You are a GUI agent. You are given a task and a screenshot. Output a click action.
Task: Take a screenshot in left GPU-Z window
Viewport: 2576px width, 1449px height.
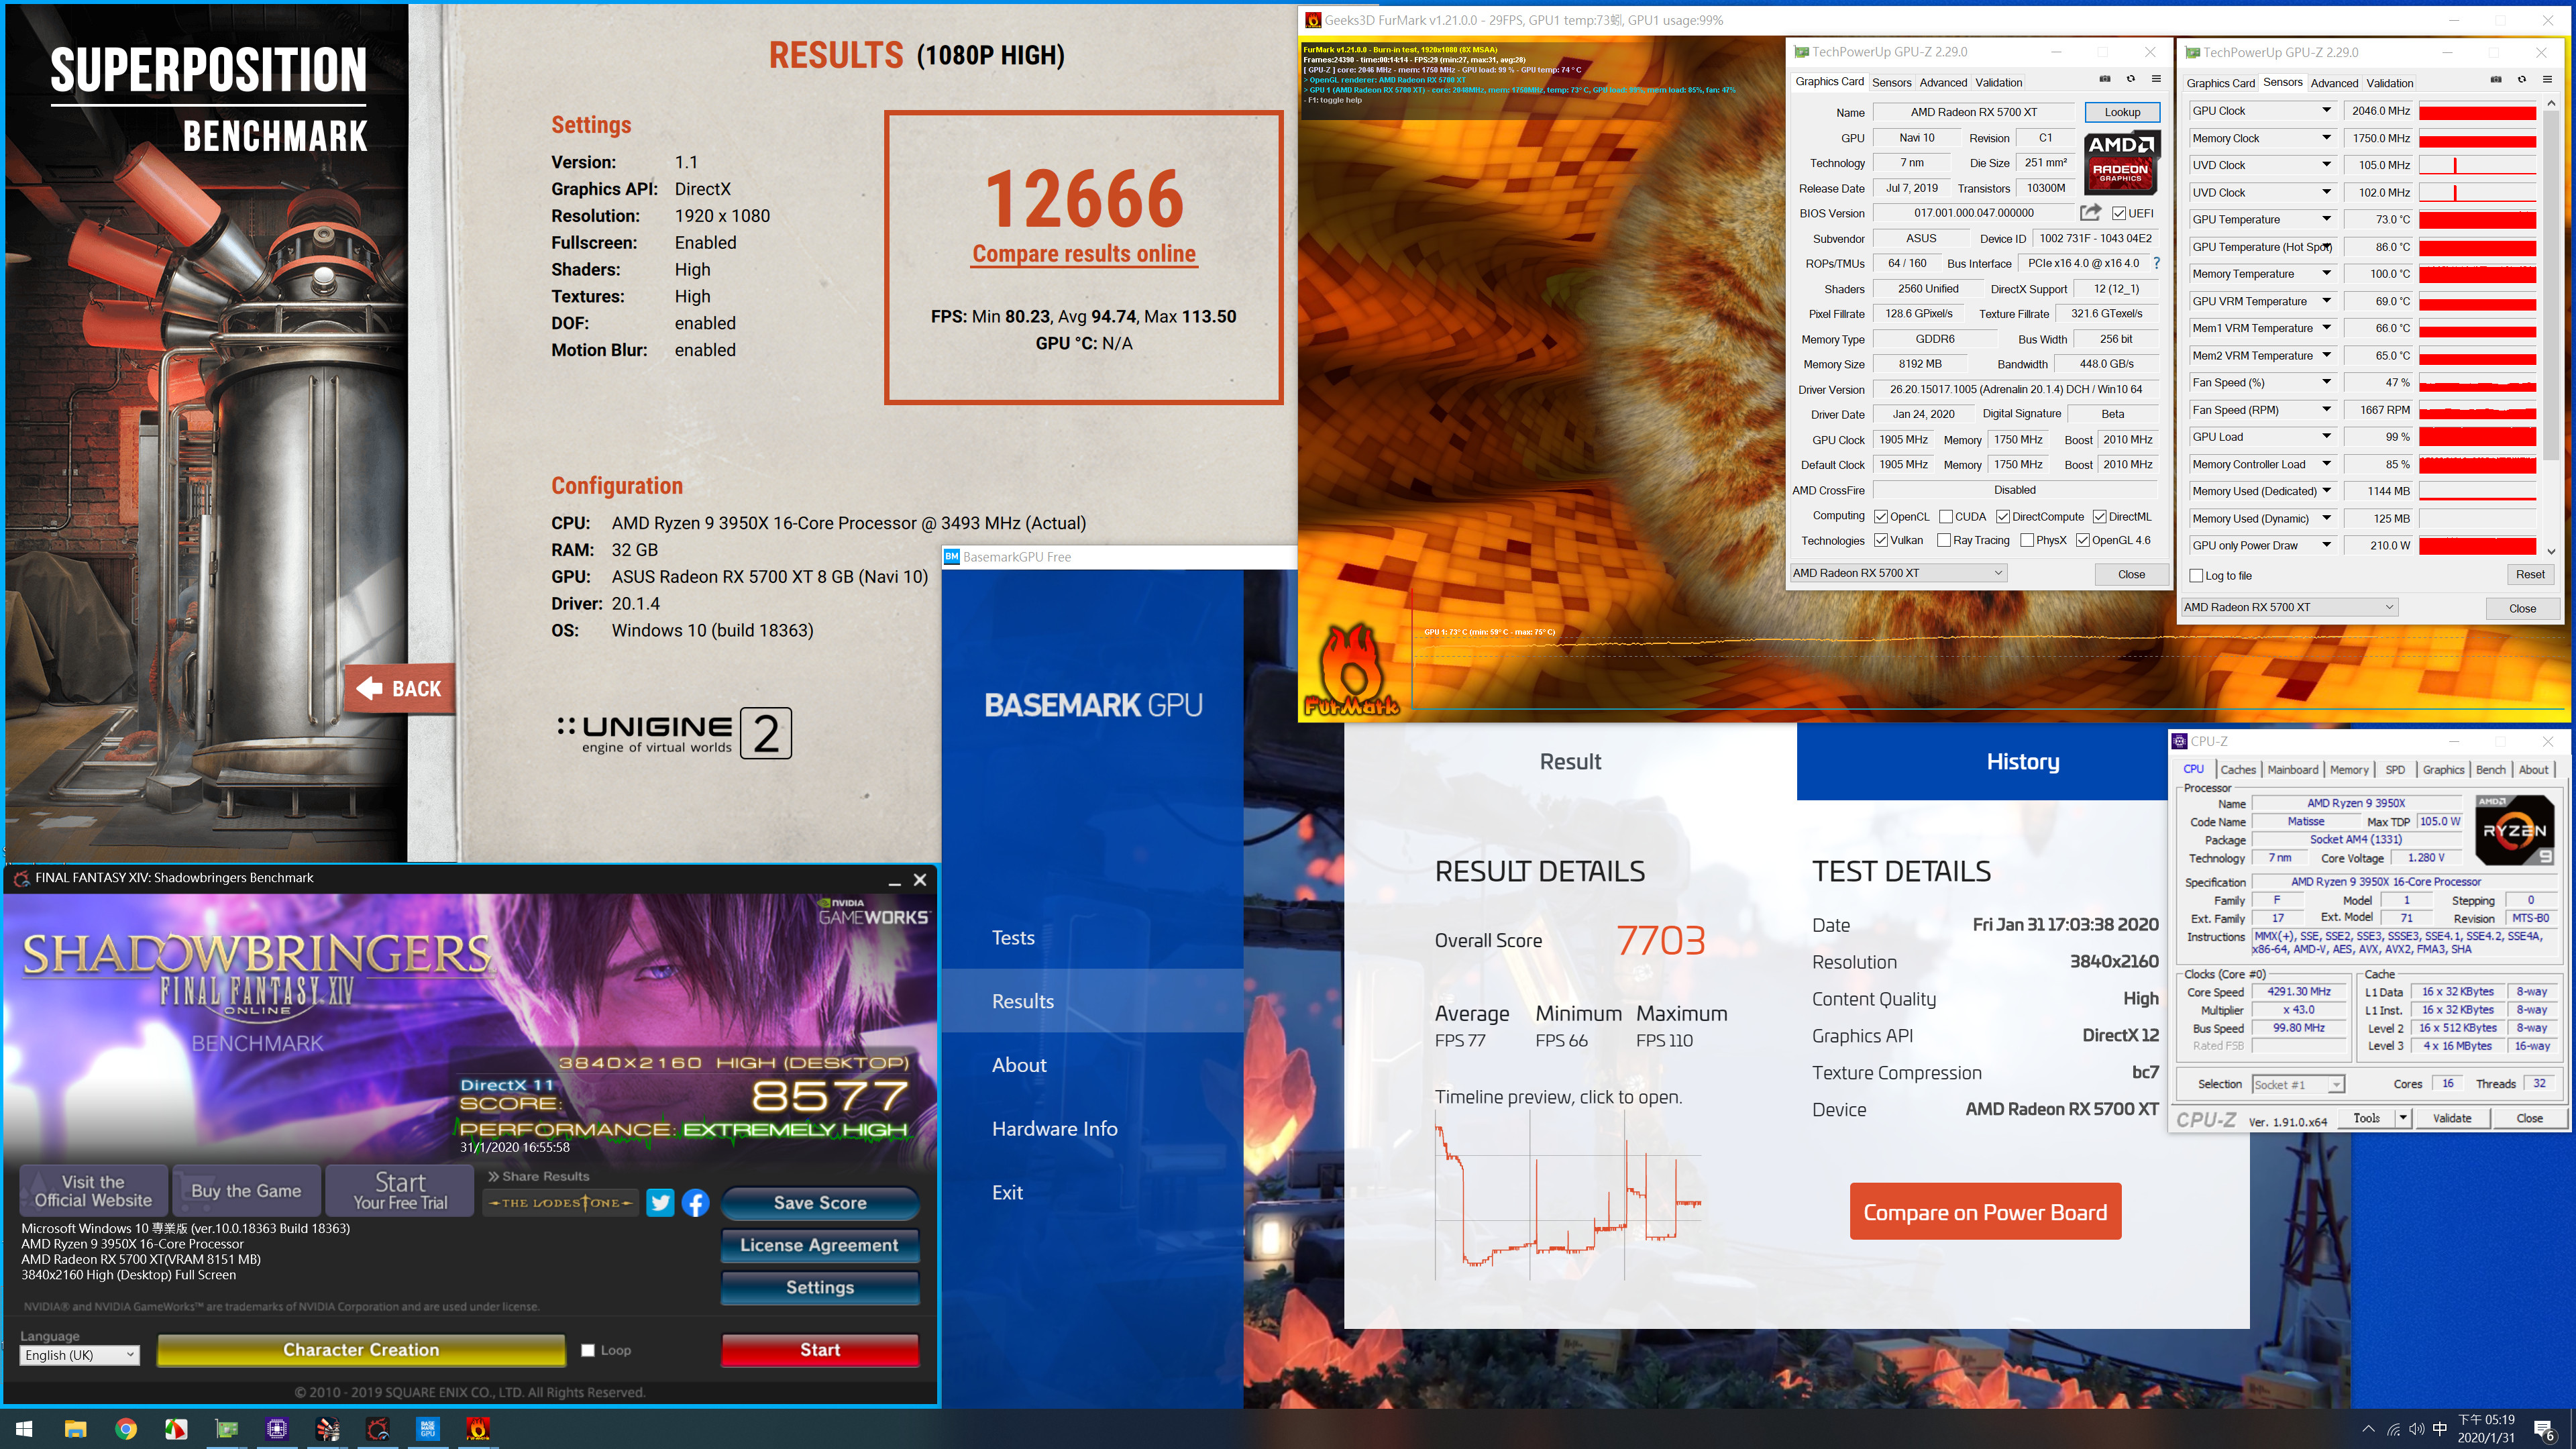2104,79
